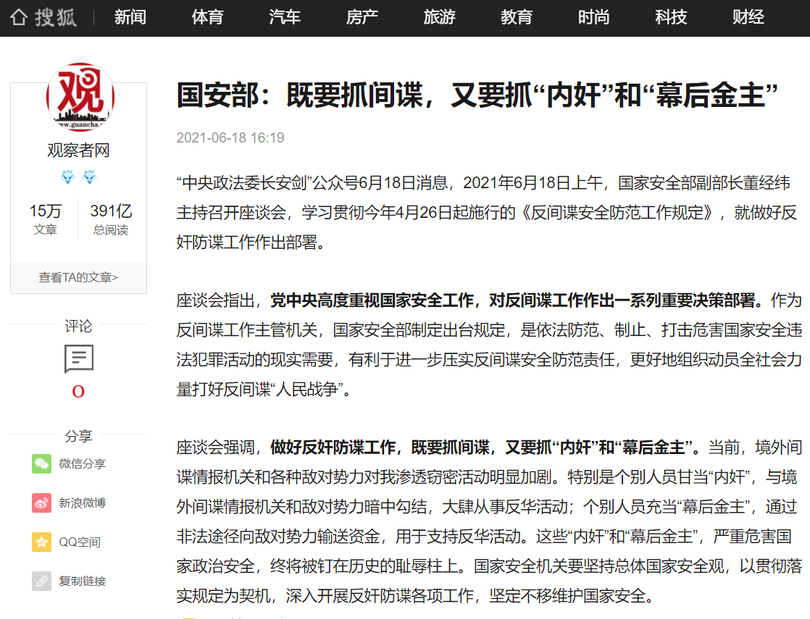Share to QQ空间 star icon
Image resolution: width=810 pixels, height=619 pixels.
41,542
